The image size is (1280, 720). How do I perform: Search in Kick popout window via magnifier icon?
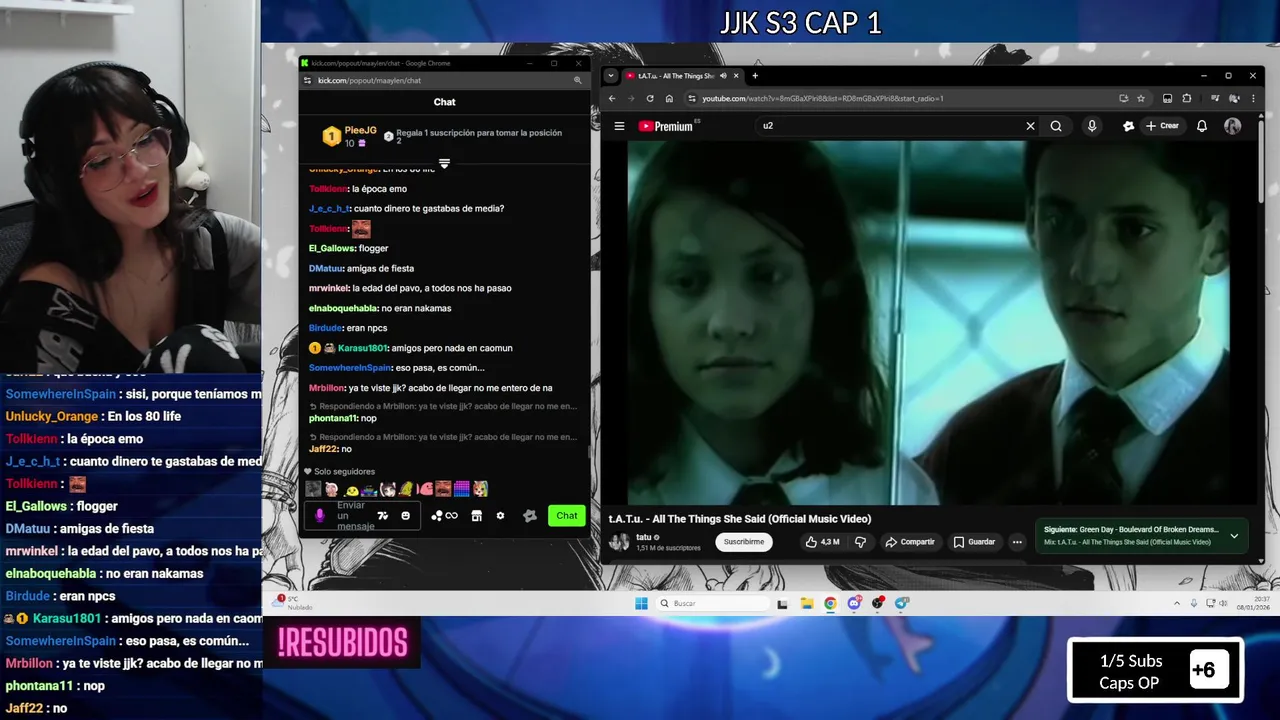point(577,80)
